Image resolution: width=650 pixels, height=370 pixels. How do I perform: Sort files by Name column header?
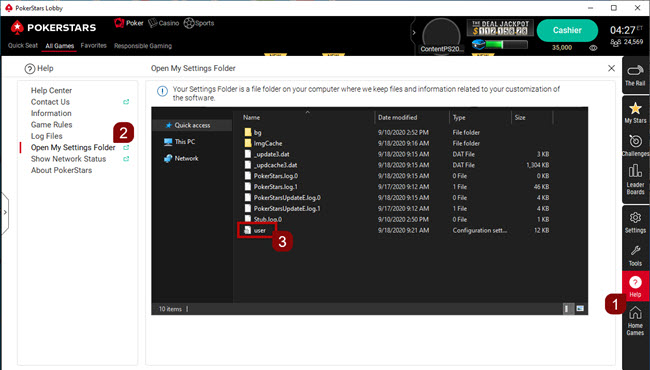click(252, 118)
